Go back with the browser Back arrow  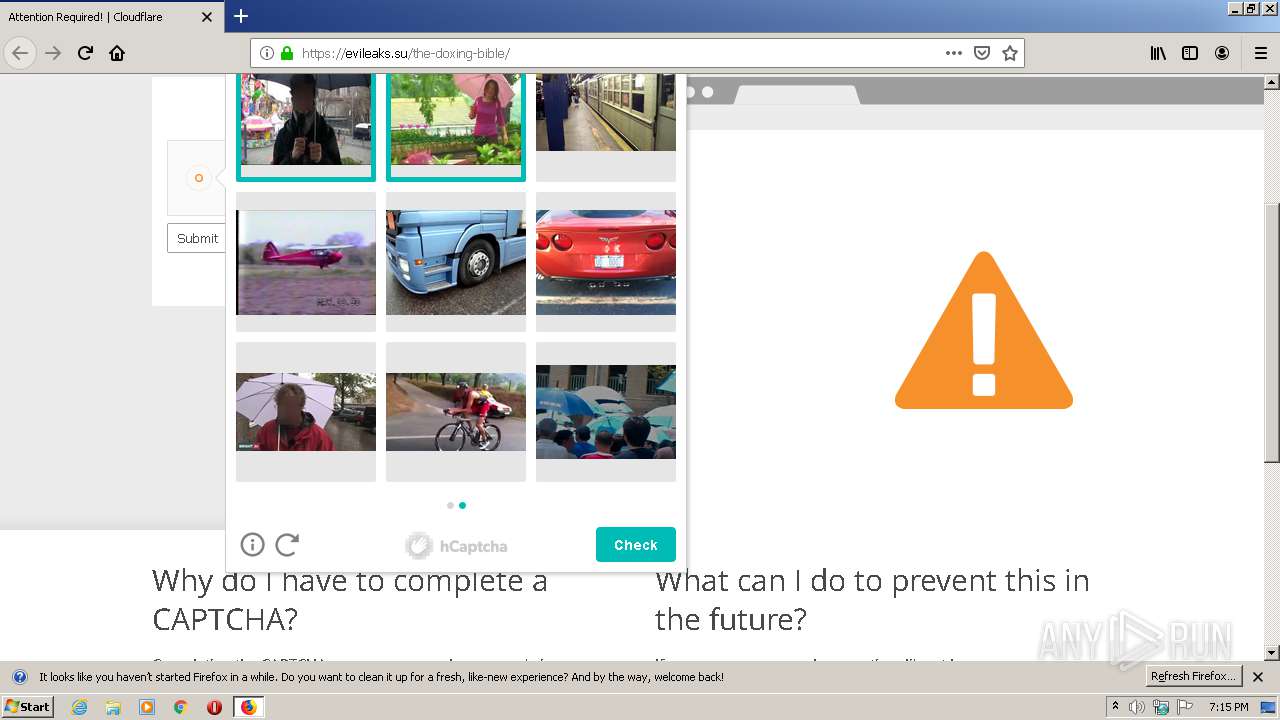[20, 53]
